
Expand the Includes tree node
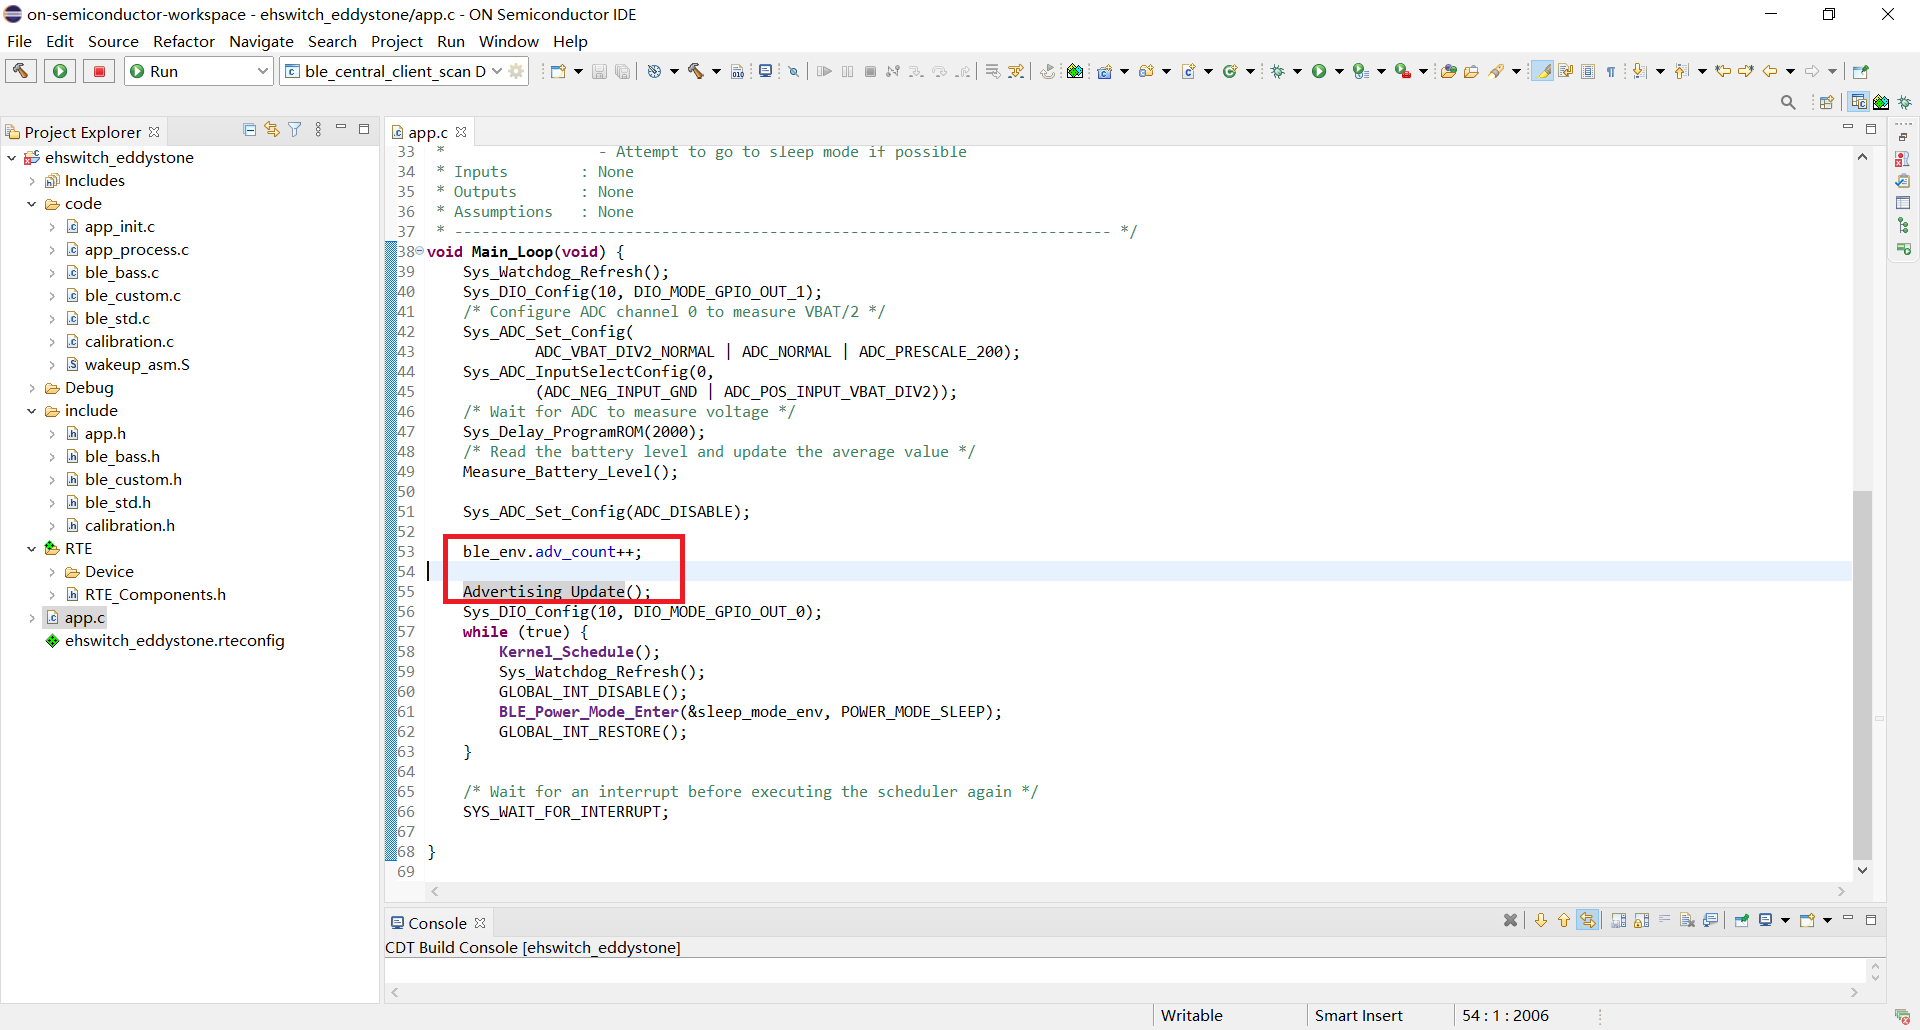32,181
